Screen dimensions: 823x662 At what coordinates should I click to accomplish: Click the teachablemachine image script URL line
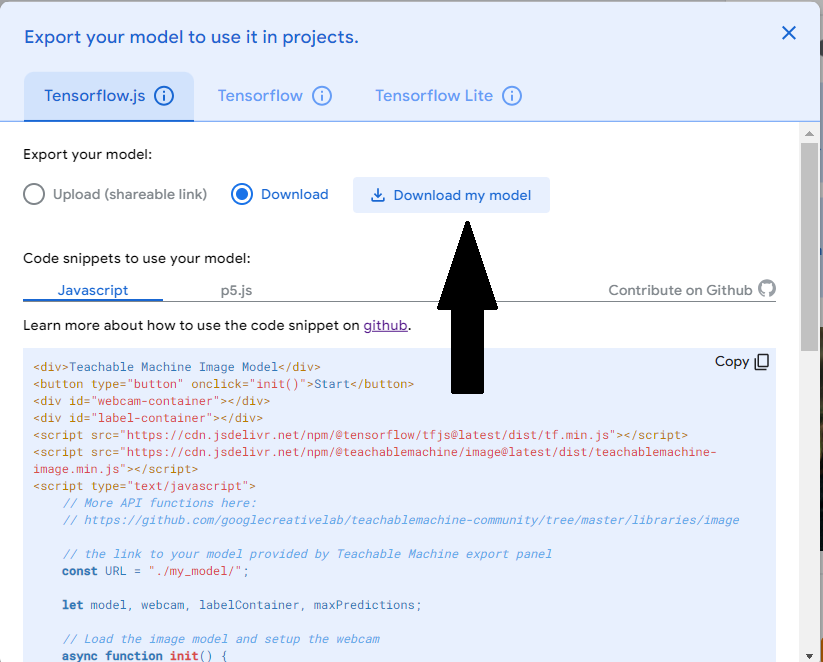pyautogui.click(x=375, y=460)
